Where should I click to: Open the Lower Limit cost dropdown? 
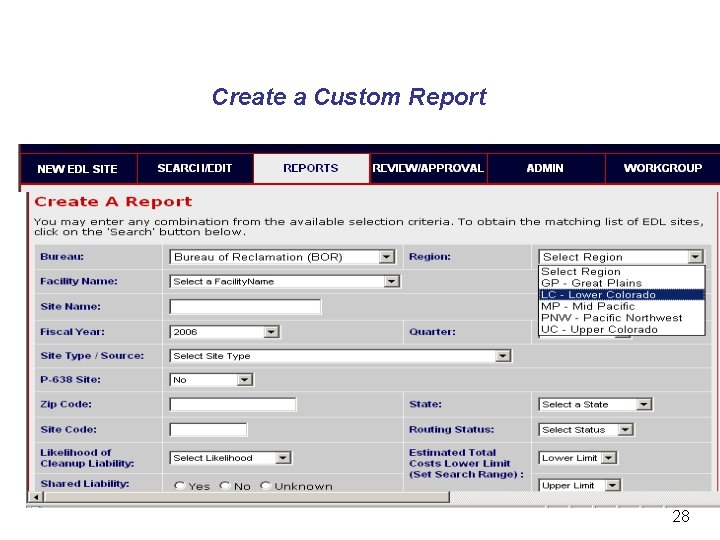[578, 458]
